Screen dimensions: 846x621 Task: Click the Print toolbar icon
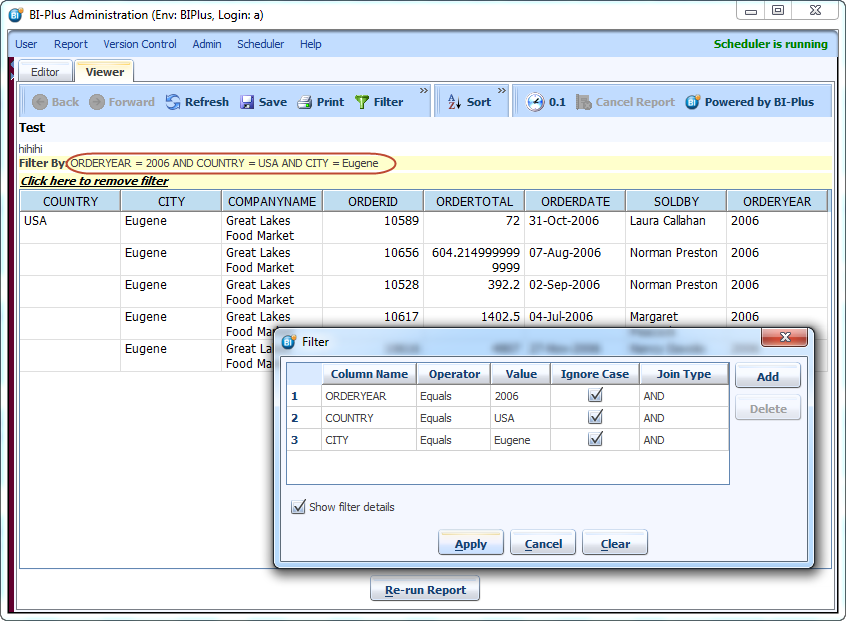(305, 102)
